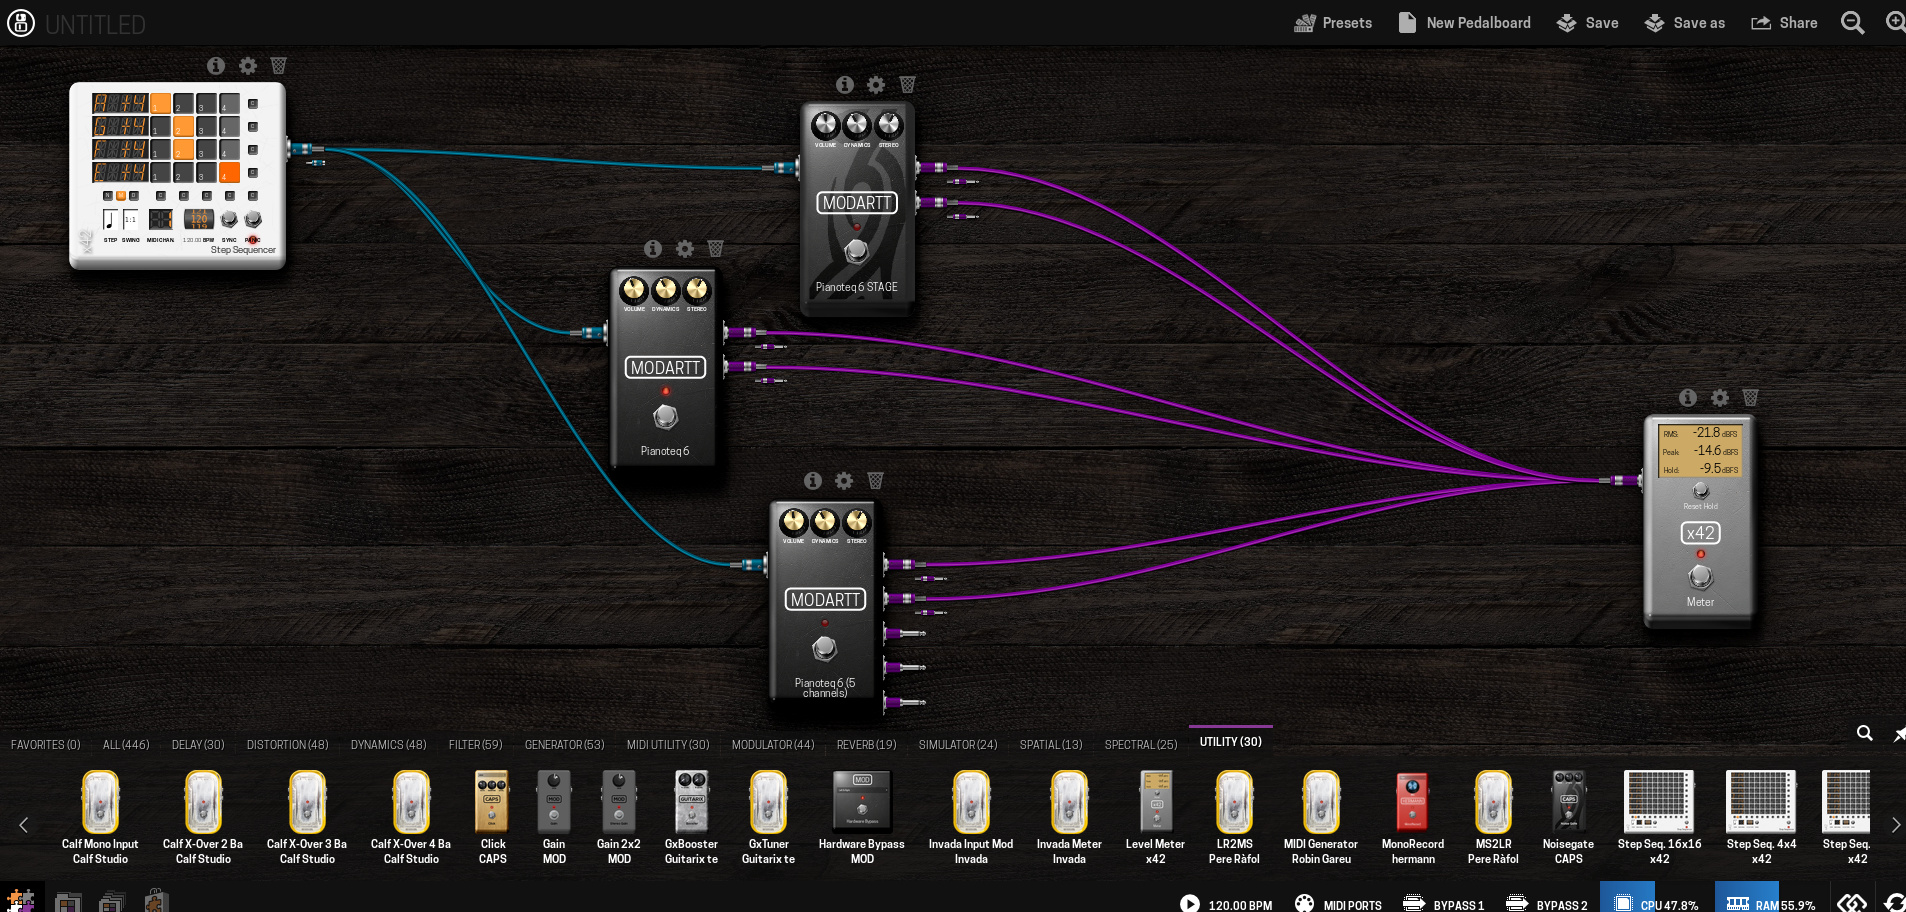
Task: Open the Swing 1:1 selector on sequencer
Action: (131, 219)
